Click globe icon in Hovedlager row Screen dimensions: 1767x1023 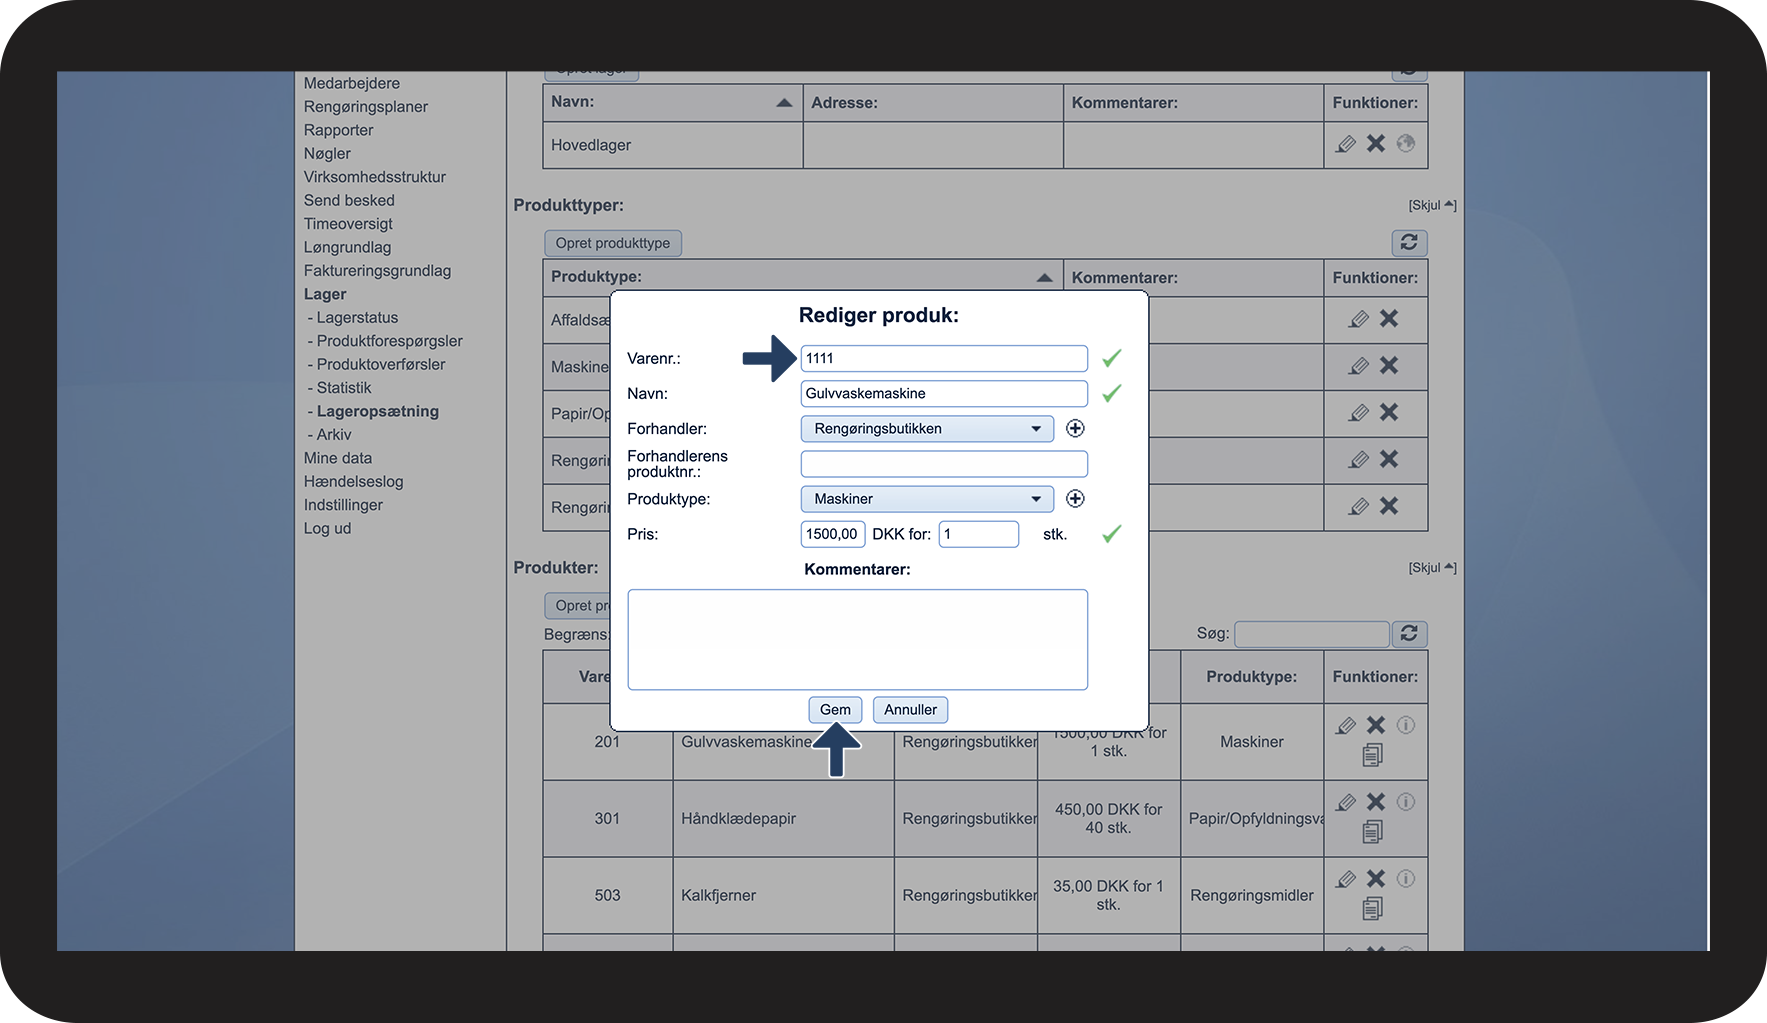tap(1406, 144)
